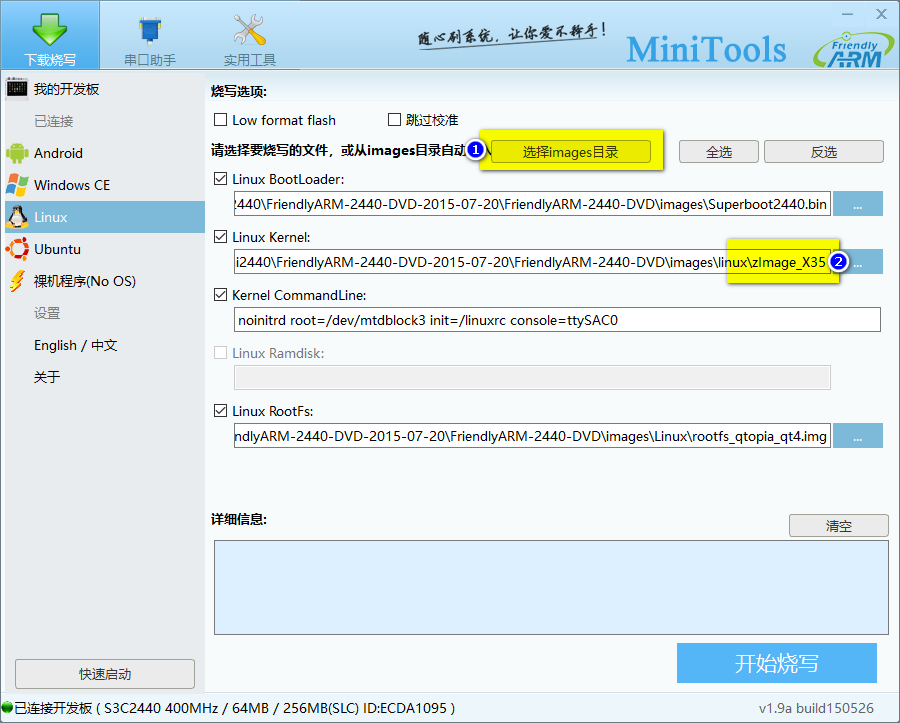The height and width of the screenshot is (723, 900).
Task: Browse for the Linux BootLoader file
Action: (x=858, y=204)
